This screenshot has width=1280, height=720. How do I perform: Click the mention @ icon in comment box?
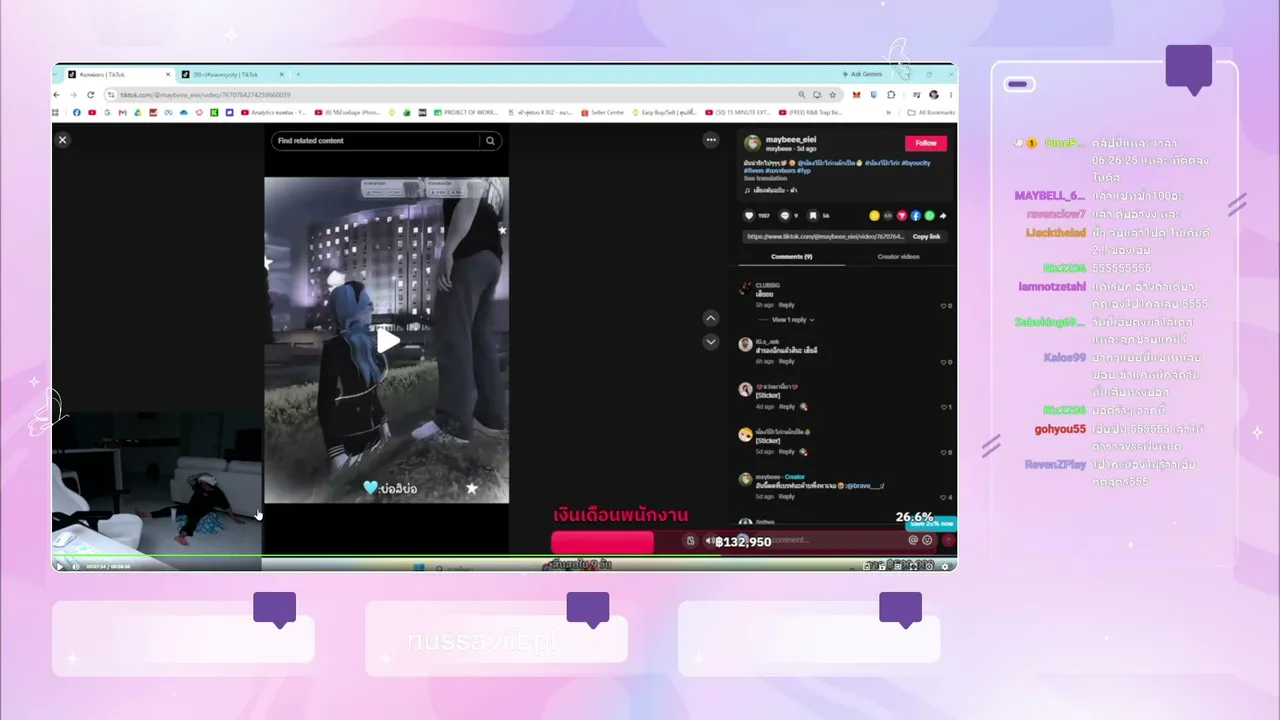(x=912, y=540)
